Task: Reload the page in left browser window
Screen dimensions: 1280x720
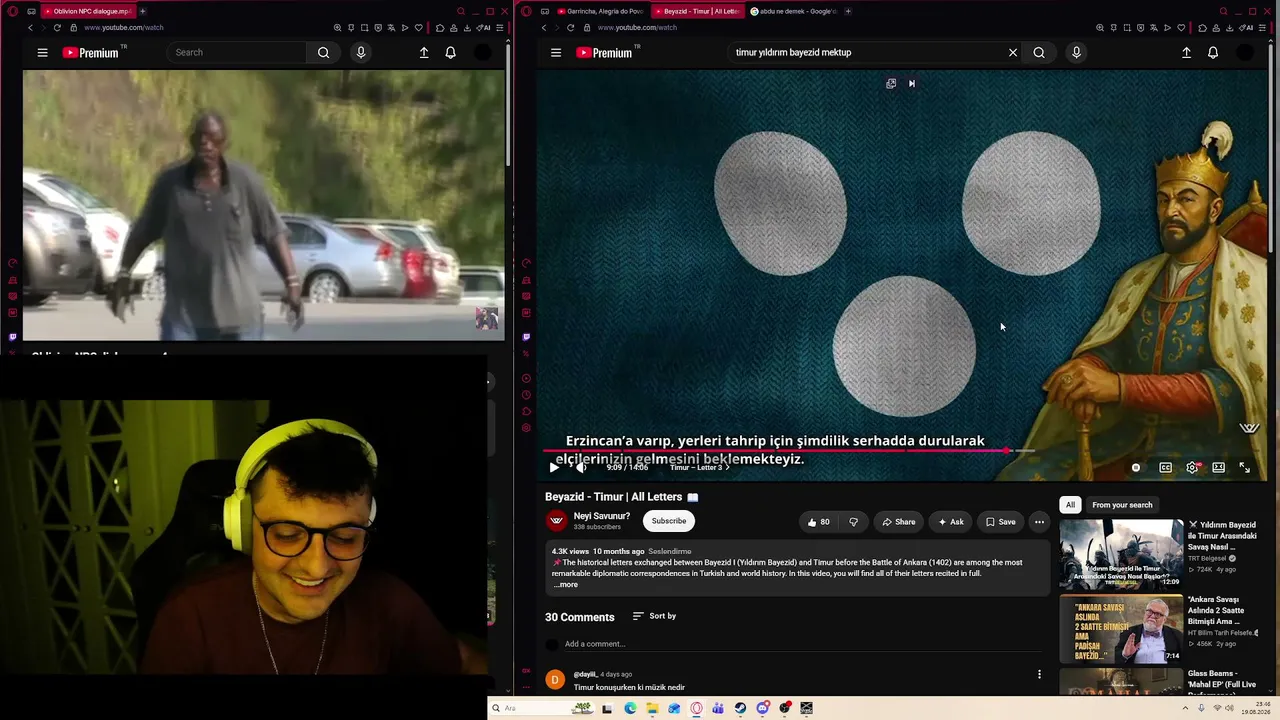Action: (x=56, y=28)
